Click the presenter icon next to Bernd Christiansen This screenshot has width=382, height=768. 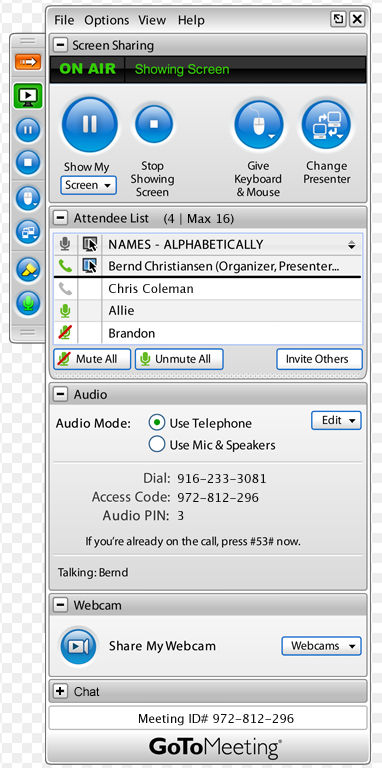90,266
